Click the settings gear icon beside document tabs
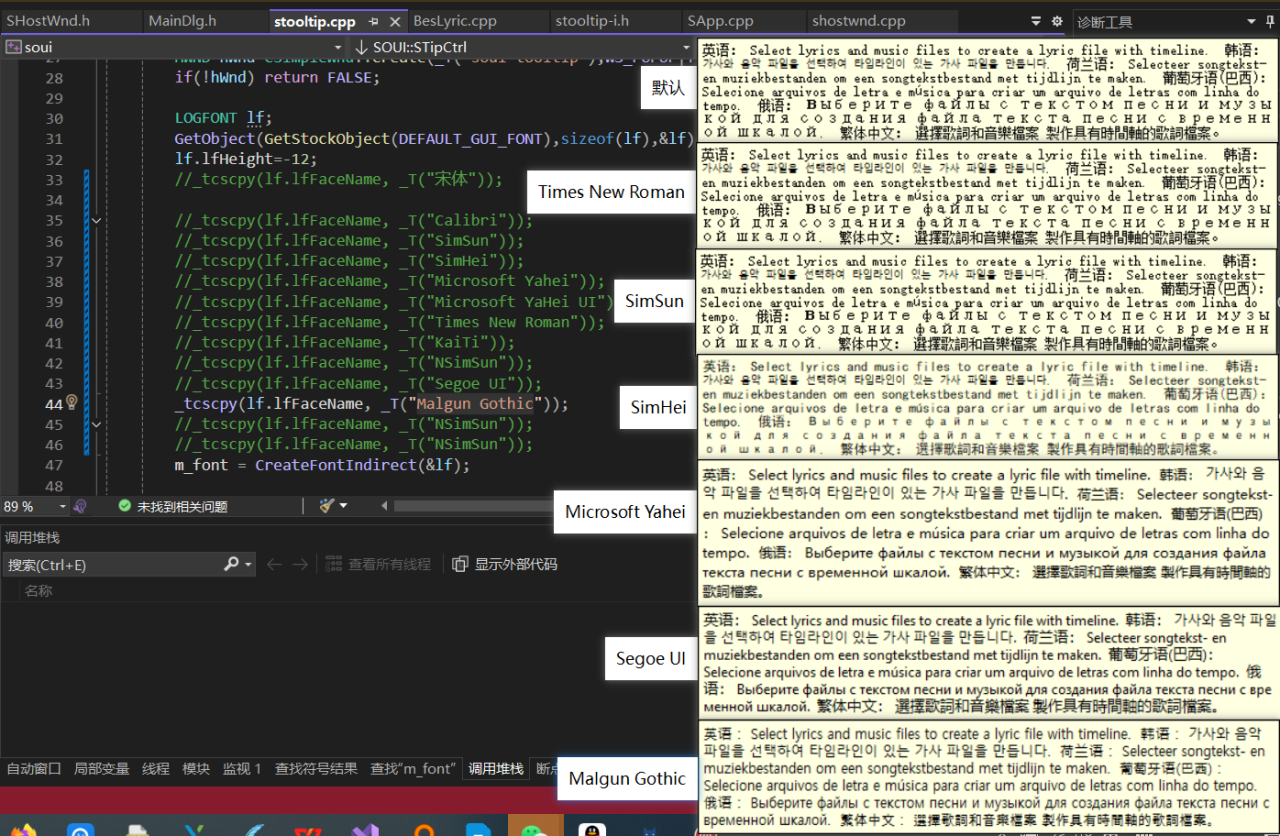 click(1056, 20)
